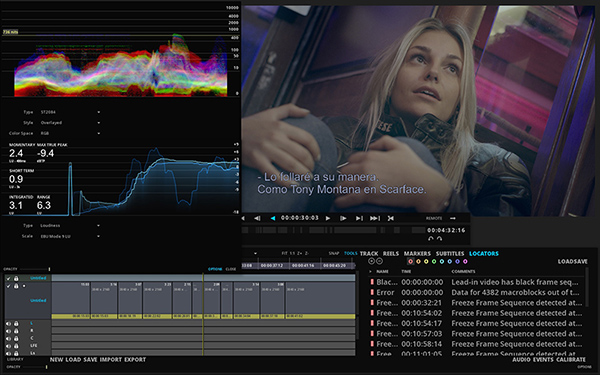The height and width of the screenshot is (375, 600).
Task: Switch to the MARKERS tab
Action: [x=417, y=253]
